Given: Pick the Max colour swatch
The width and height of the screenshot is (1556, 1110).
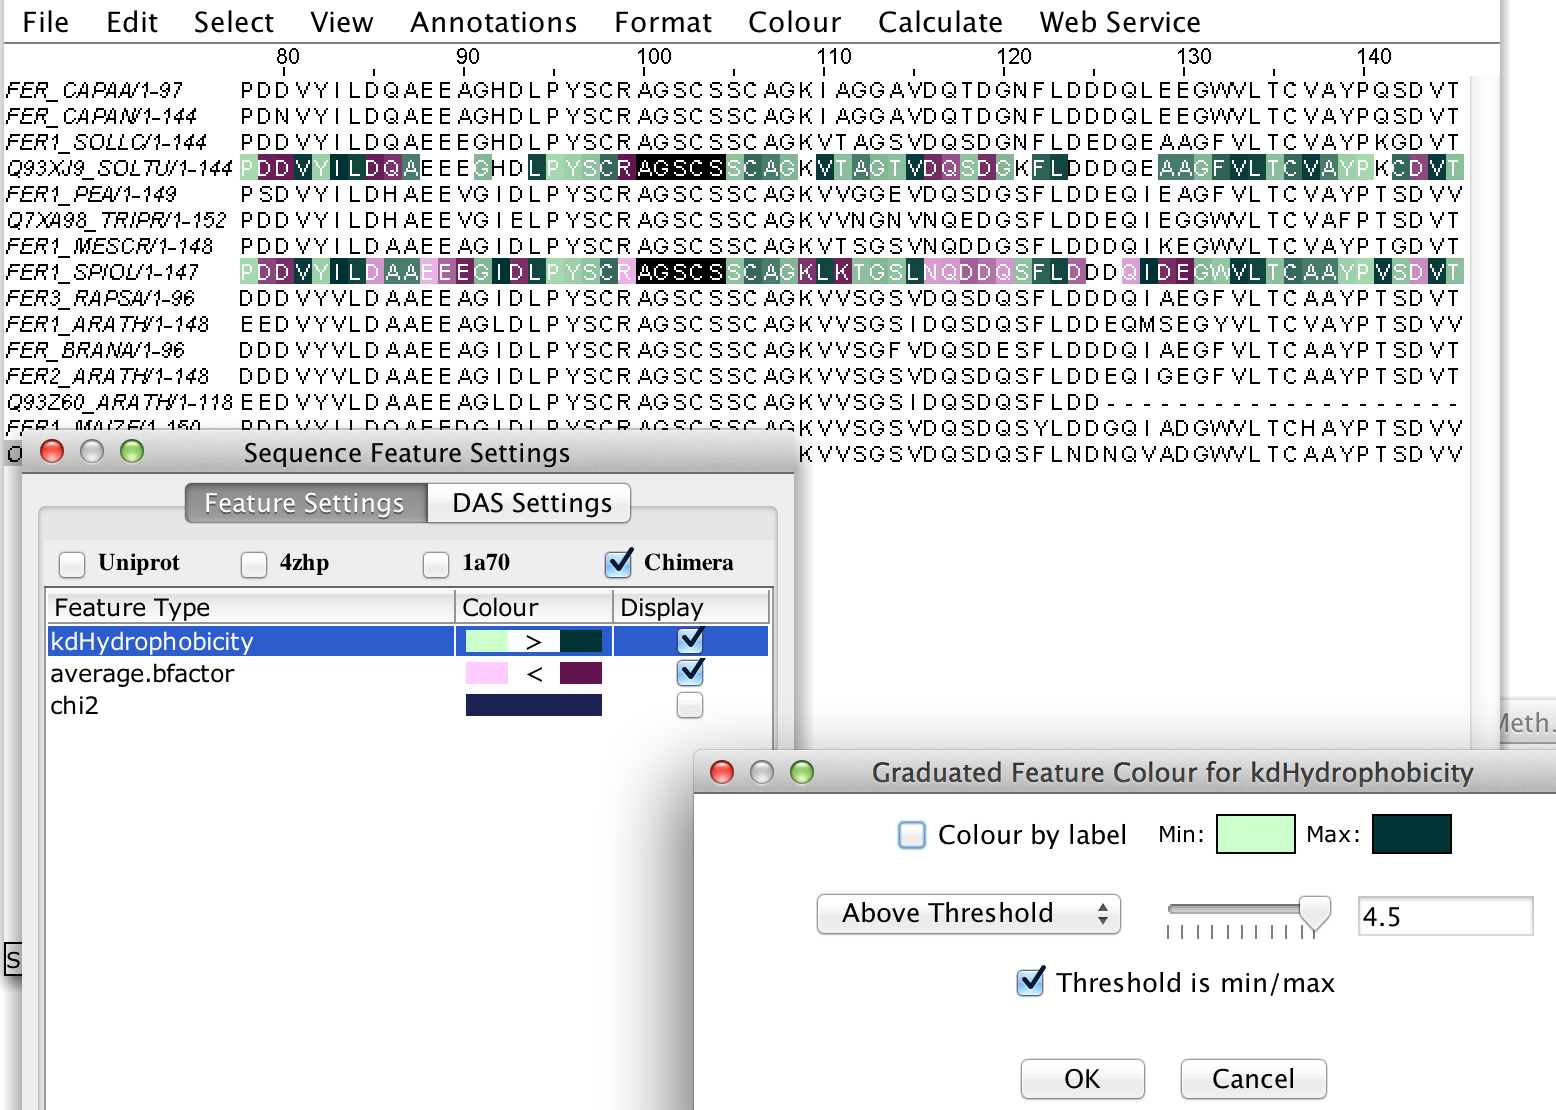Looking at the screenshot, I should [x=1411, y=834].
